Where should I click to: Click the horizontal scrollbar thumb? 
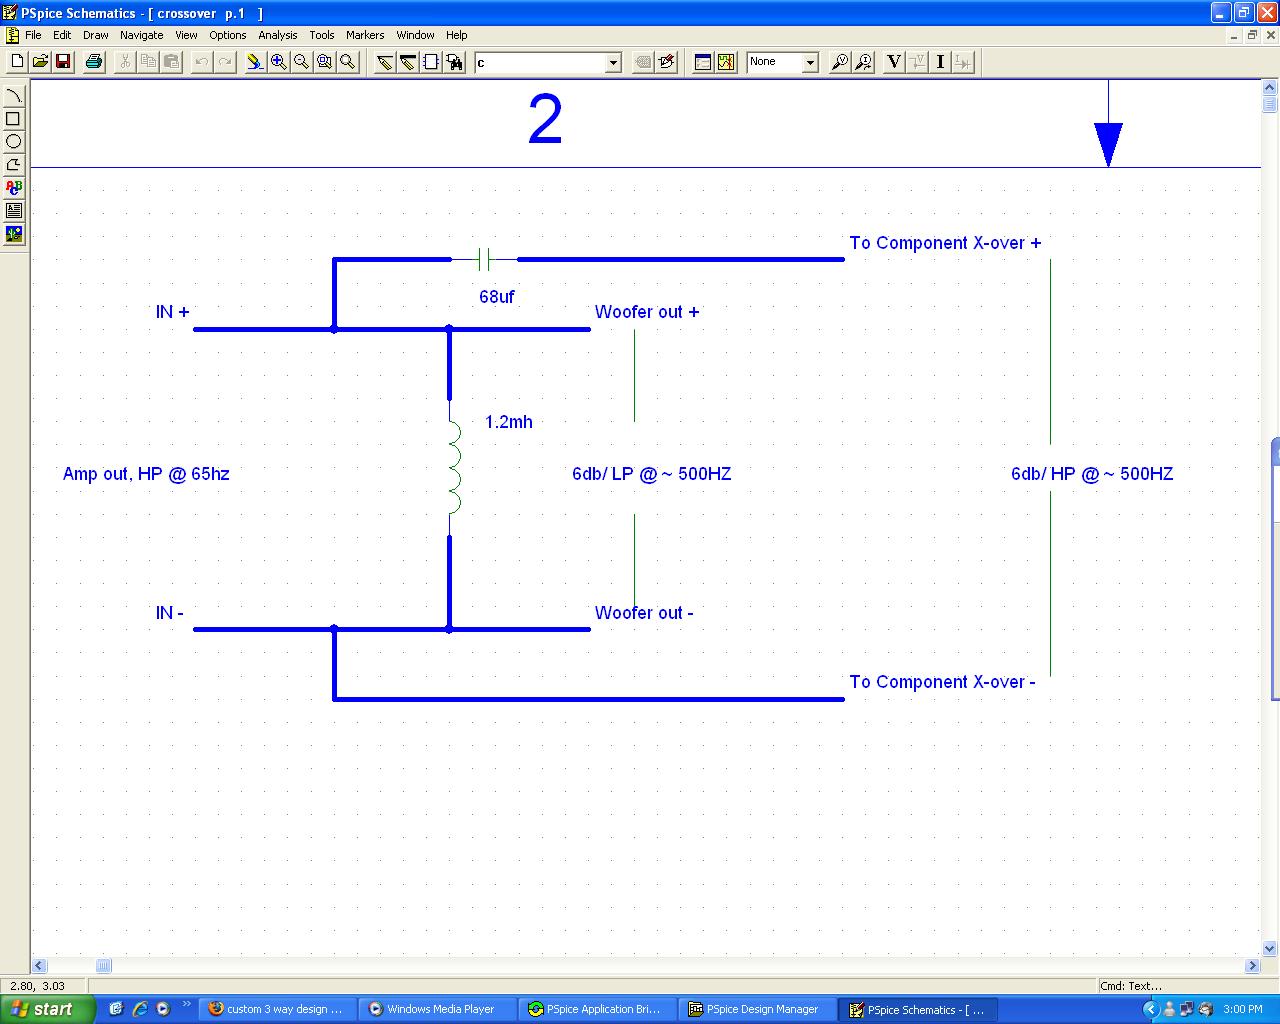coord(103,966)
